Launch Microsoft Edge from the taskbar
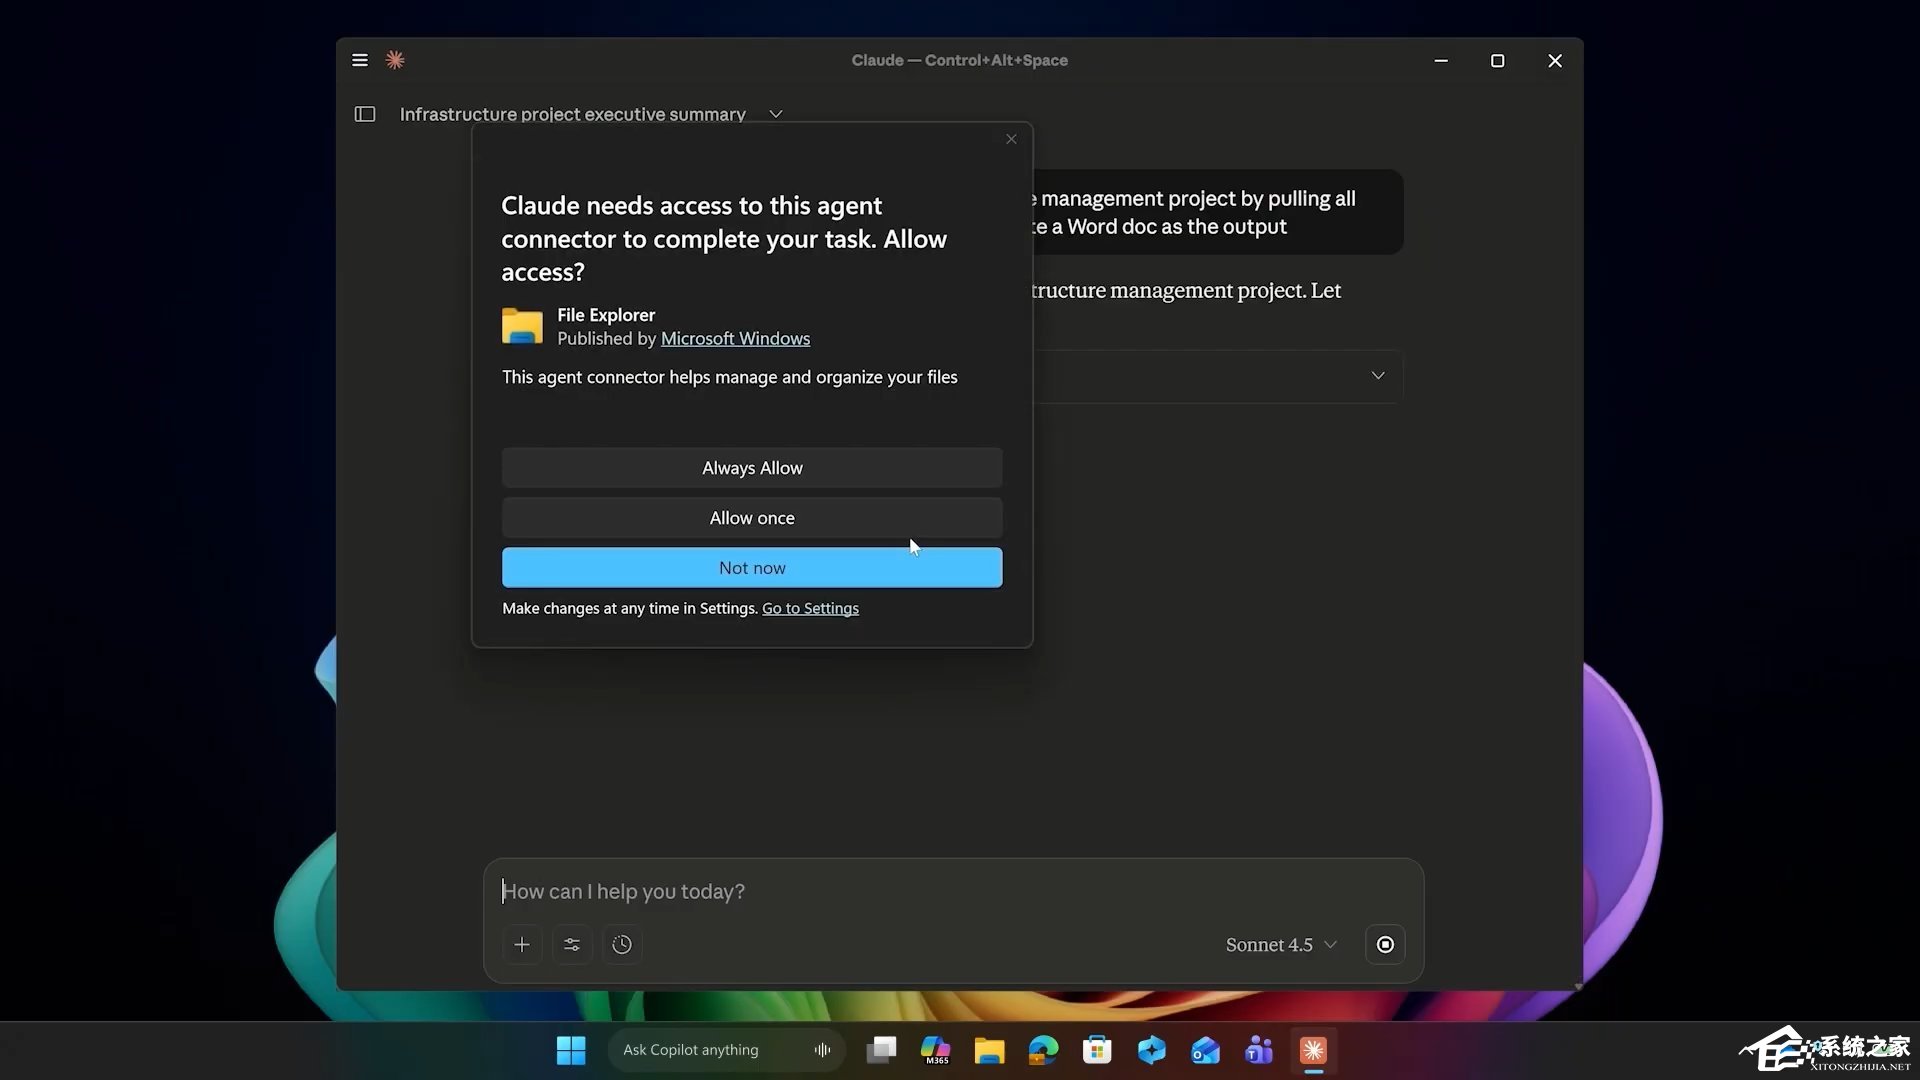Screen dimensions: 1920x1080 (x=1043, y=1050)
